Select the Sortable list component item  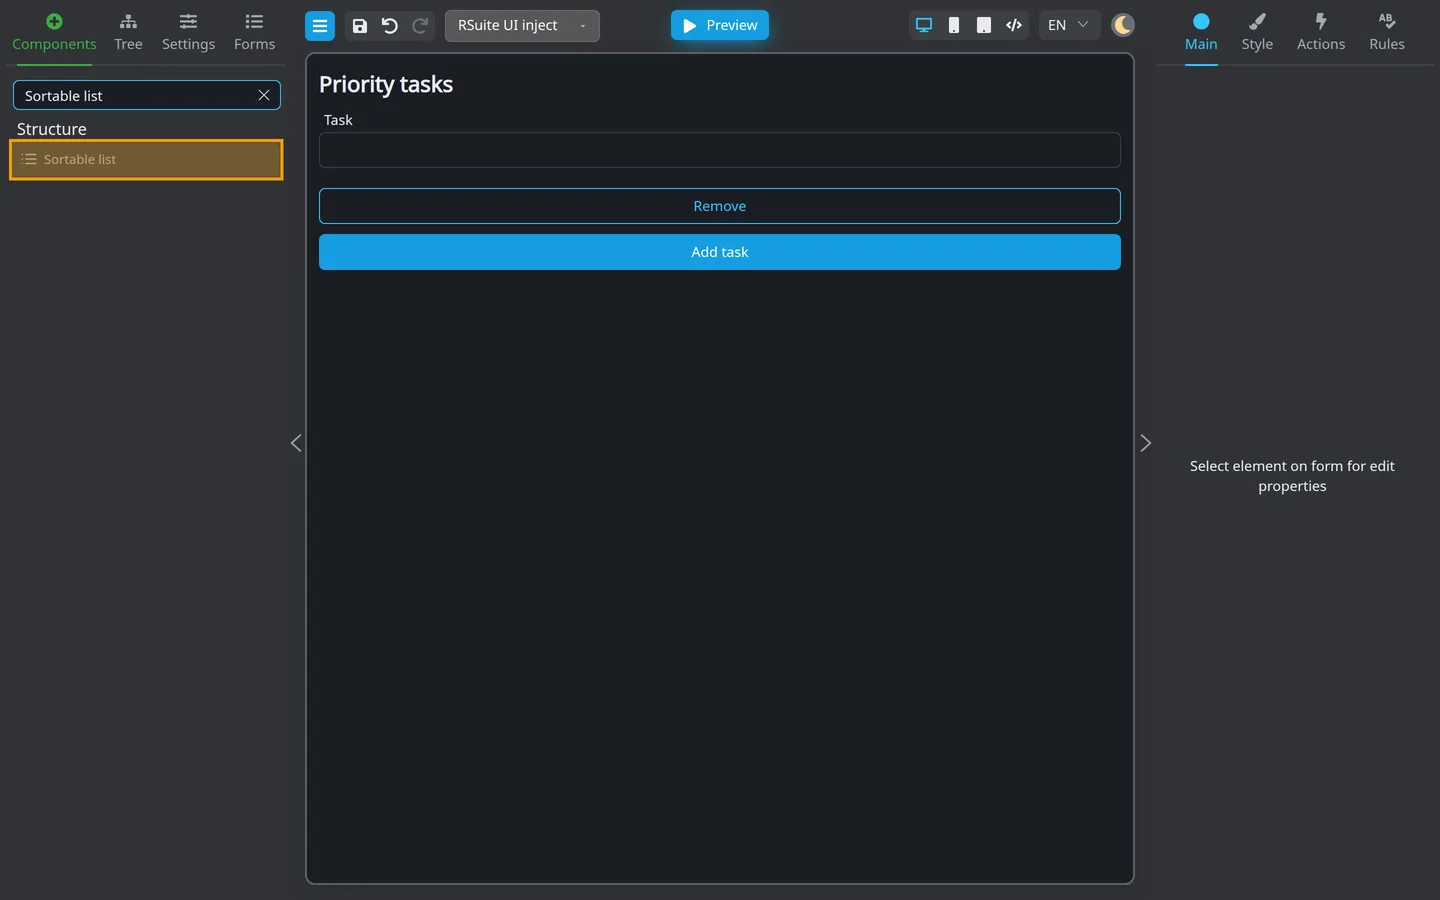pyautogui.click(x=146, y=160)
